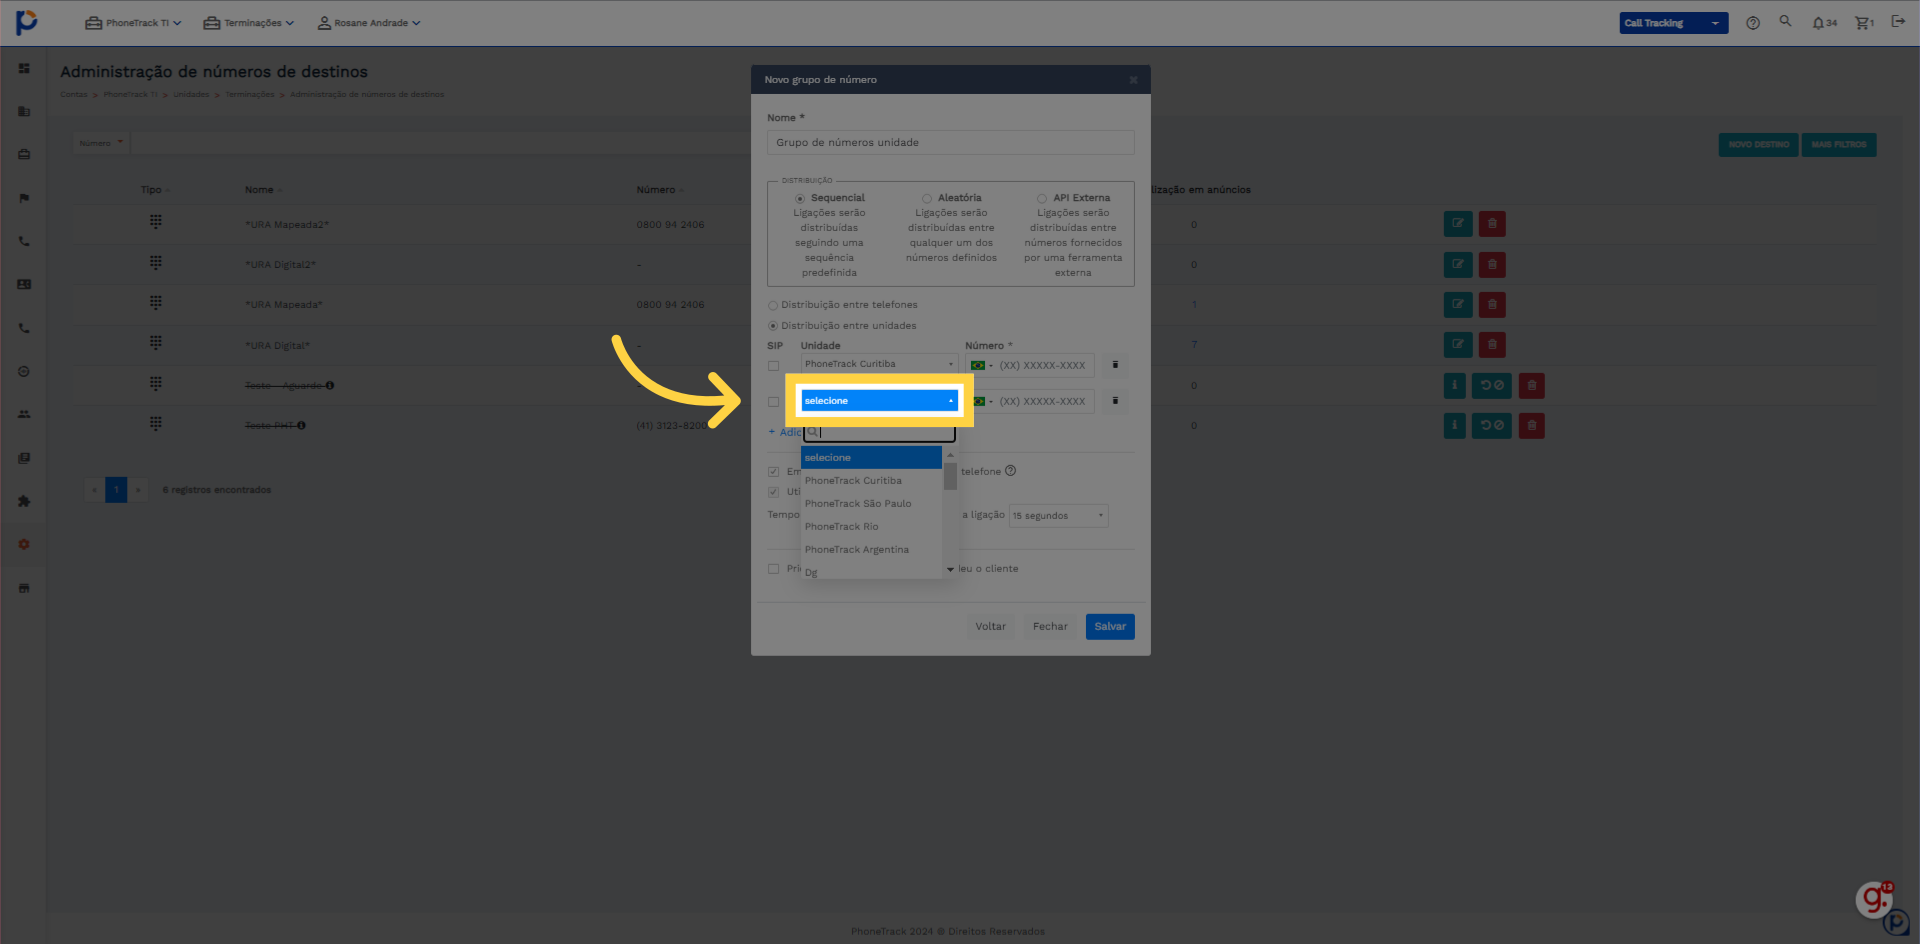Image resolution: width=1920 pixels, height=944 pixels.
Task: Click the dropdown list scrollbar thumb
Action: [x=950, y=475]
